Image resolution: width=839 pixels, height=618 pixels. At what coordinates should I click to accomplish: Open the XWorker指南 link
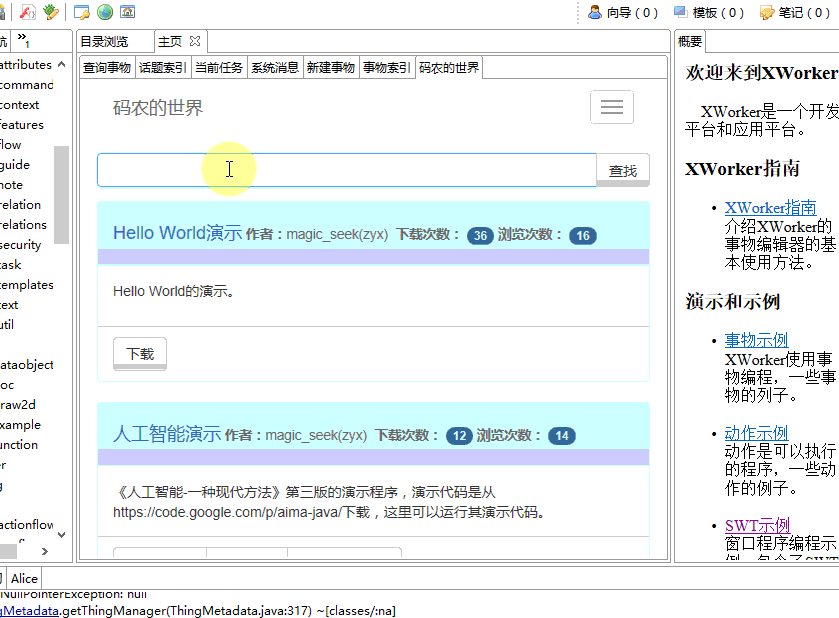pyautogui.click(x=770, y=208)
